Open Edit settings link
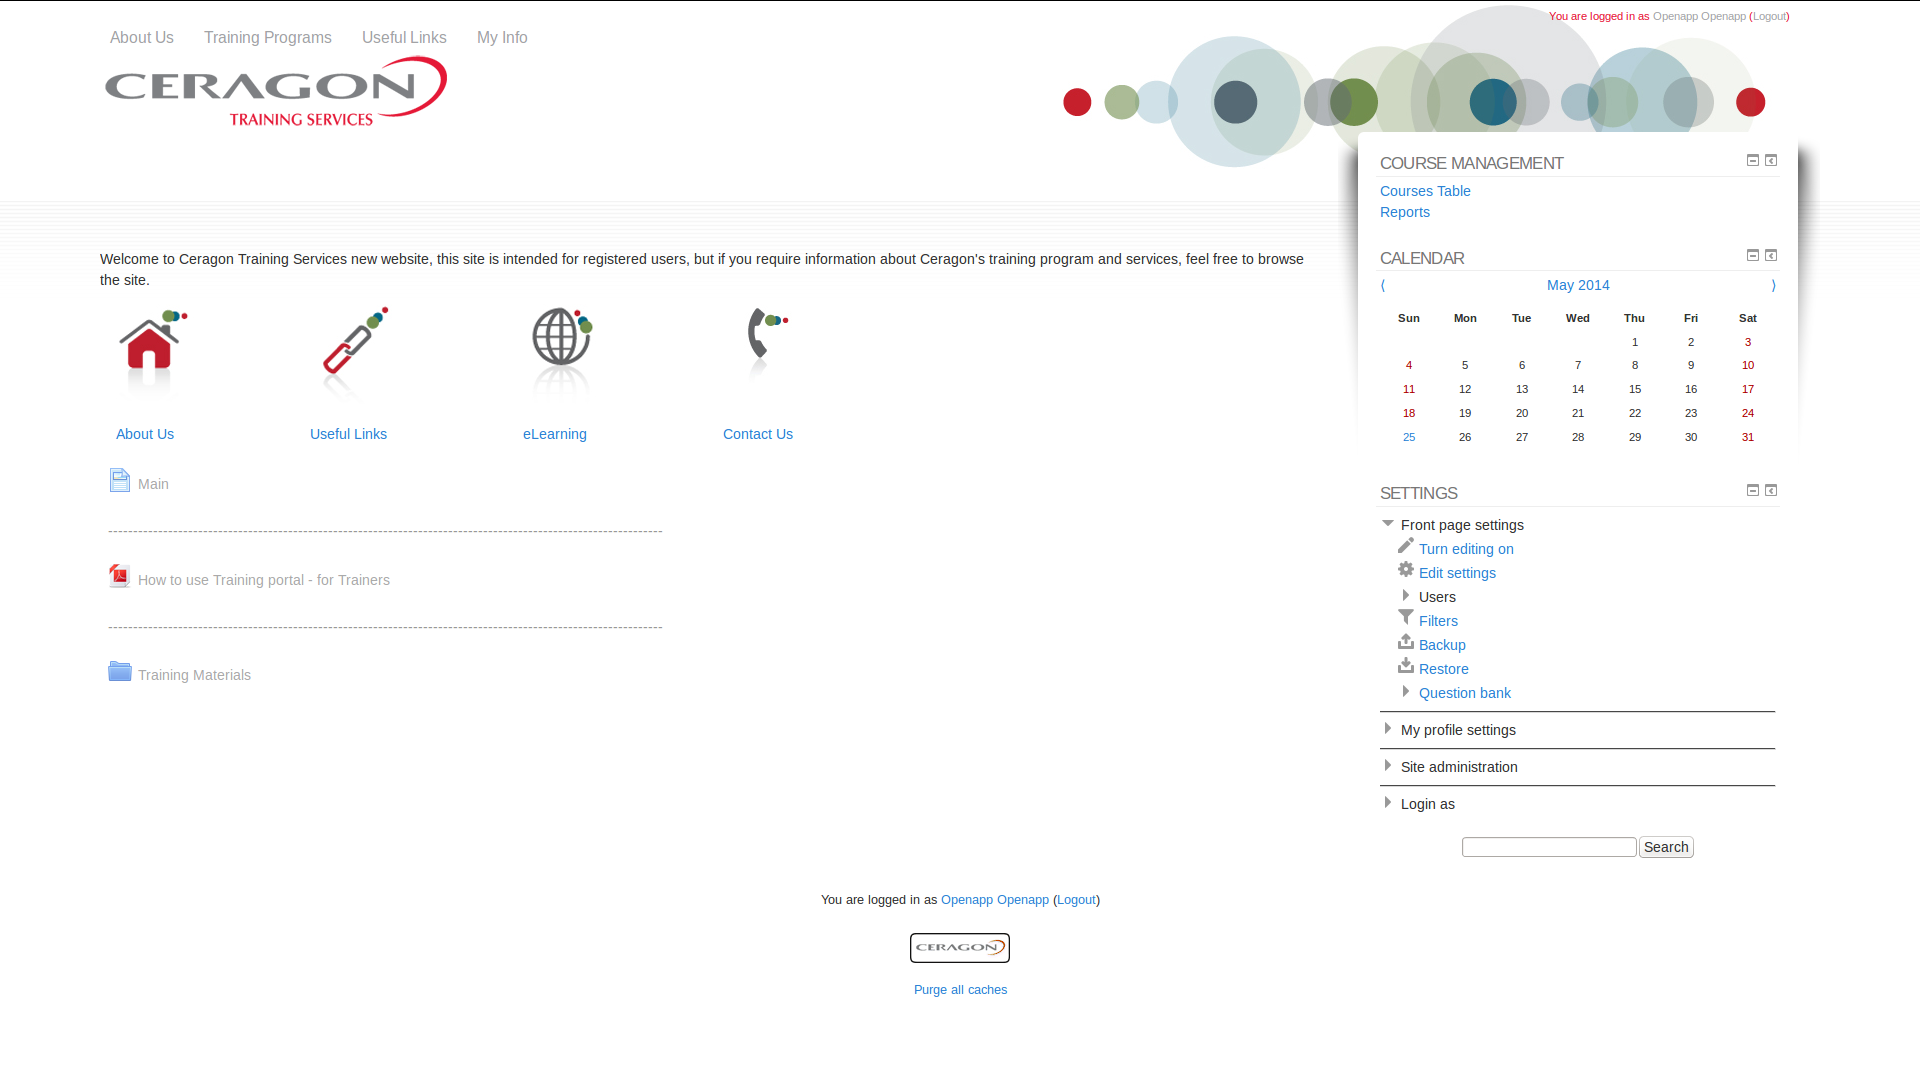 tap(1457, 573)
